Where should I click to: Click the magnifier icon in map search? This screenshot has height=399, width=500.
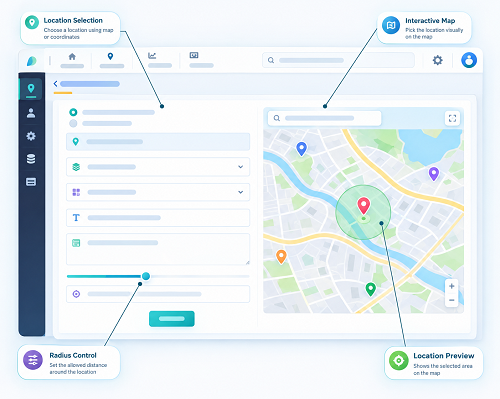click(277, 118)
